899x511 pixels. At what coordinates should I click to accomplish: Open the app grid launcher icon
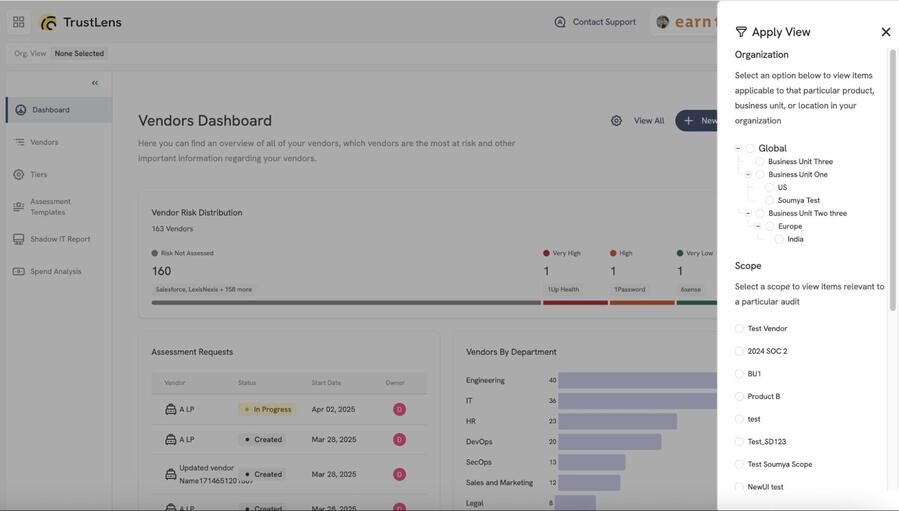pos(18,22)
